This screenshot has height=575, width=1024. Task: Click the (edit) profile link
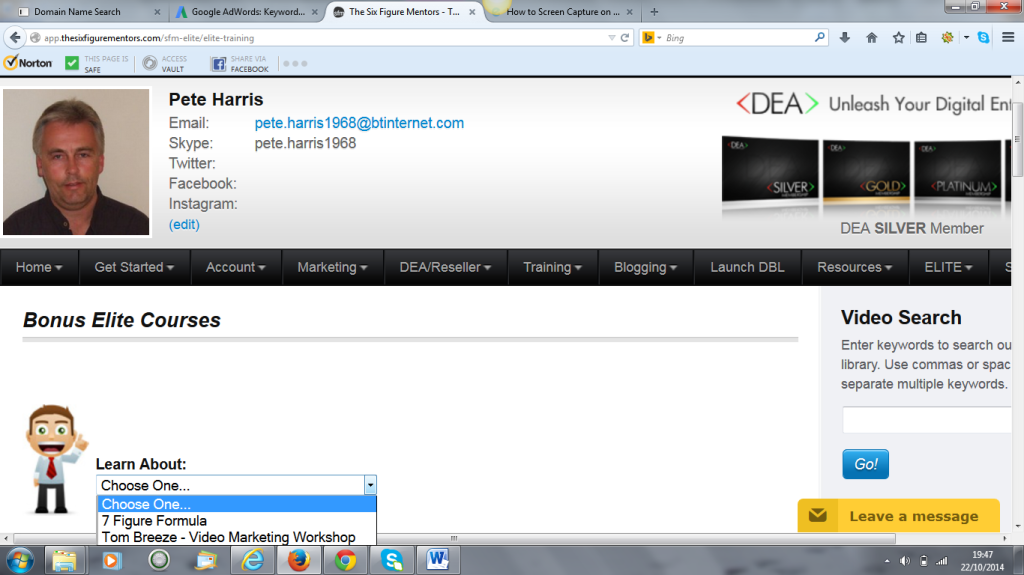point(184,224)
